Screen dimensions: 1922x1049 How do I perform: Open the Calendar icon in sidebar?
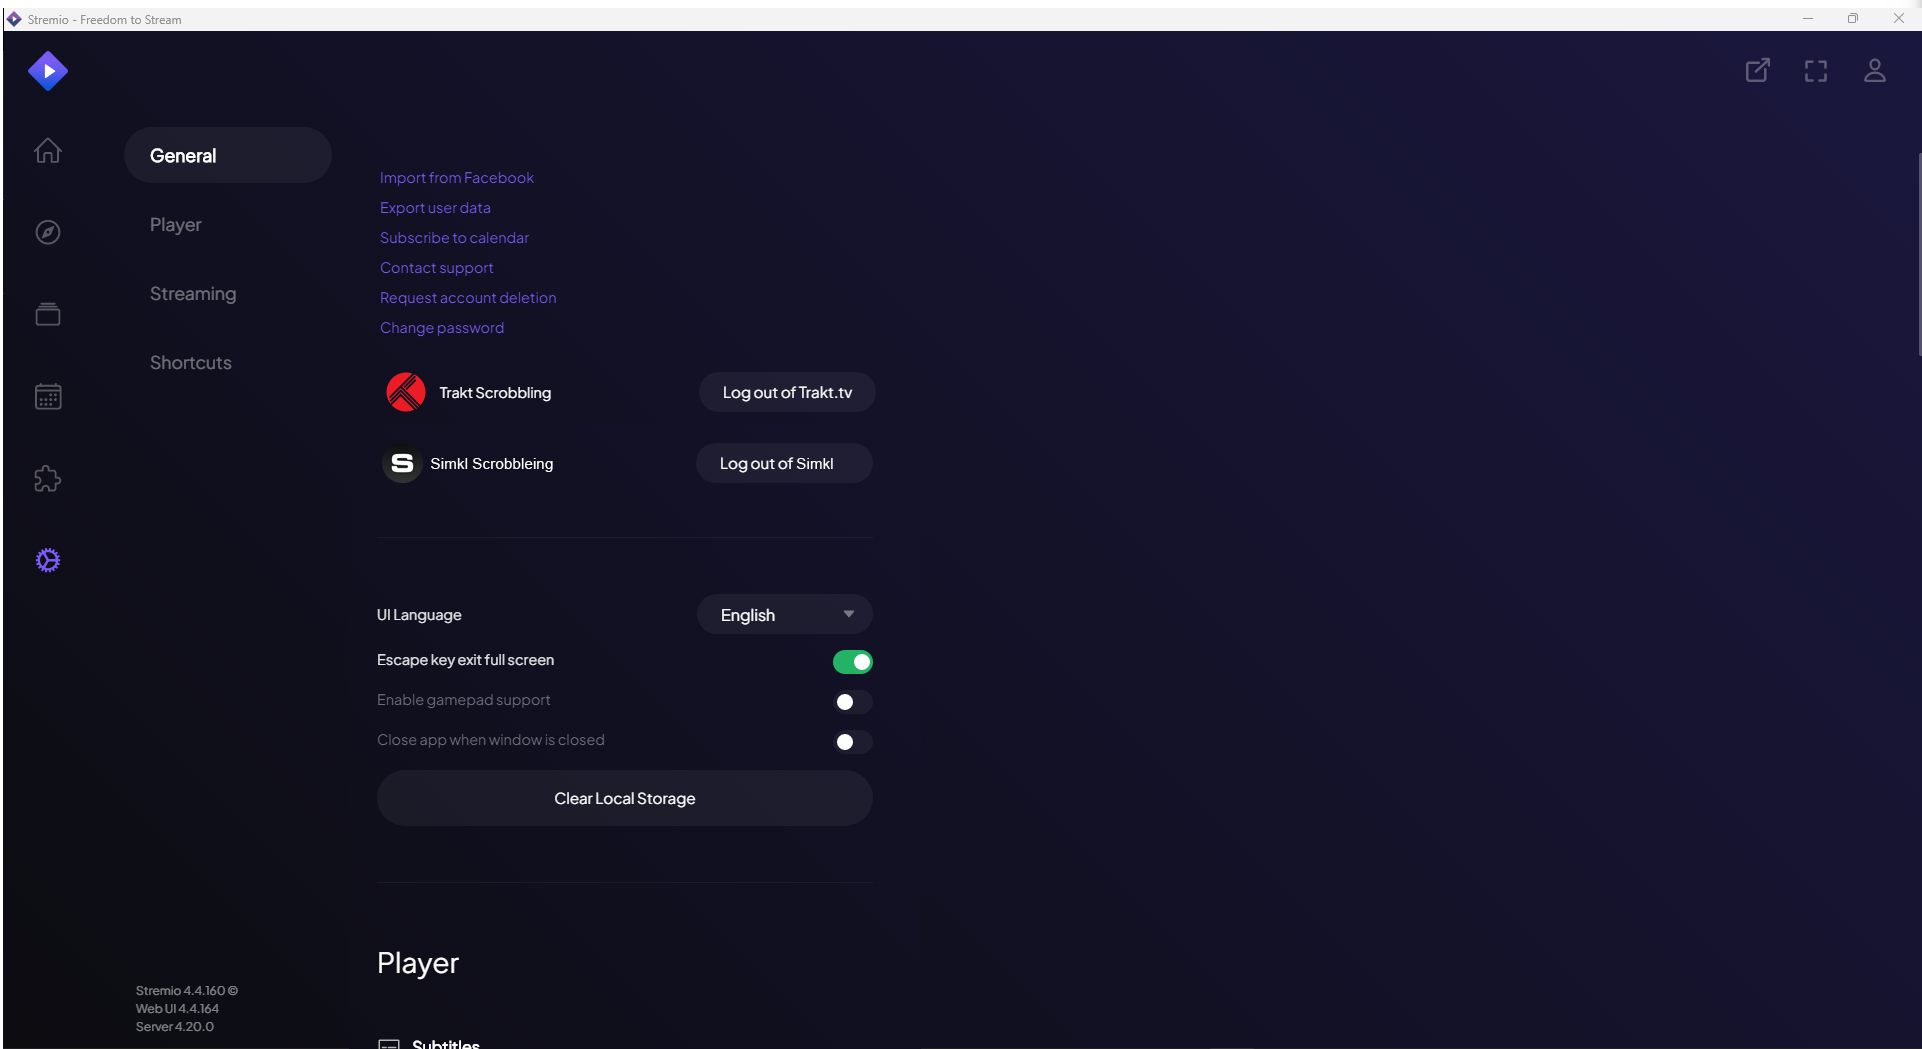click(47, 396)
